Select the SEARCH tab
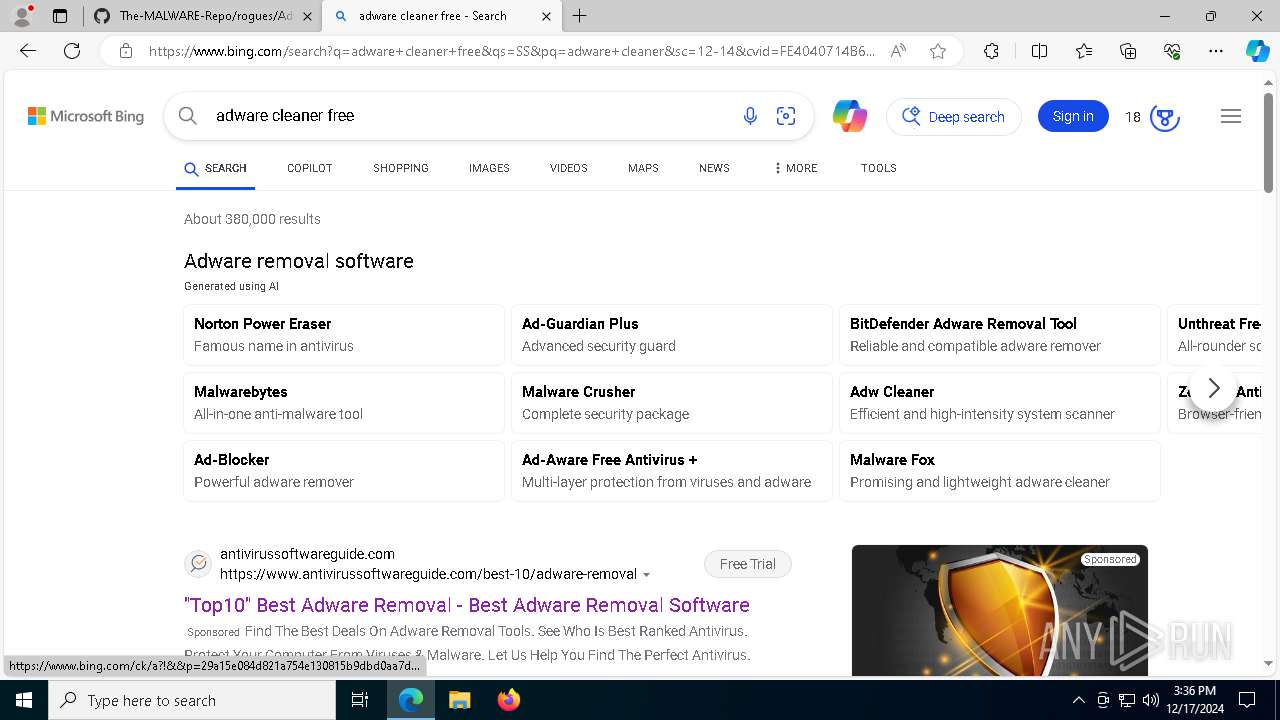Image resolution: width=1280 pixels, height=720 pixels. tap(215, 168)
